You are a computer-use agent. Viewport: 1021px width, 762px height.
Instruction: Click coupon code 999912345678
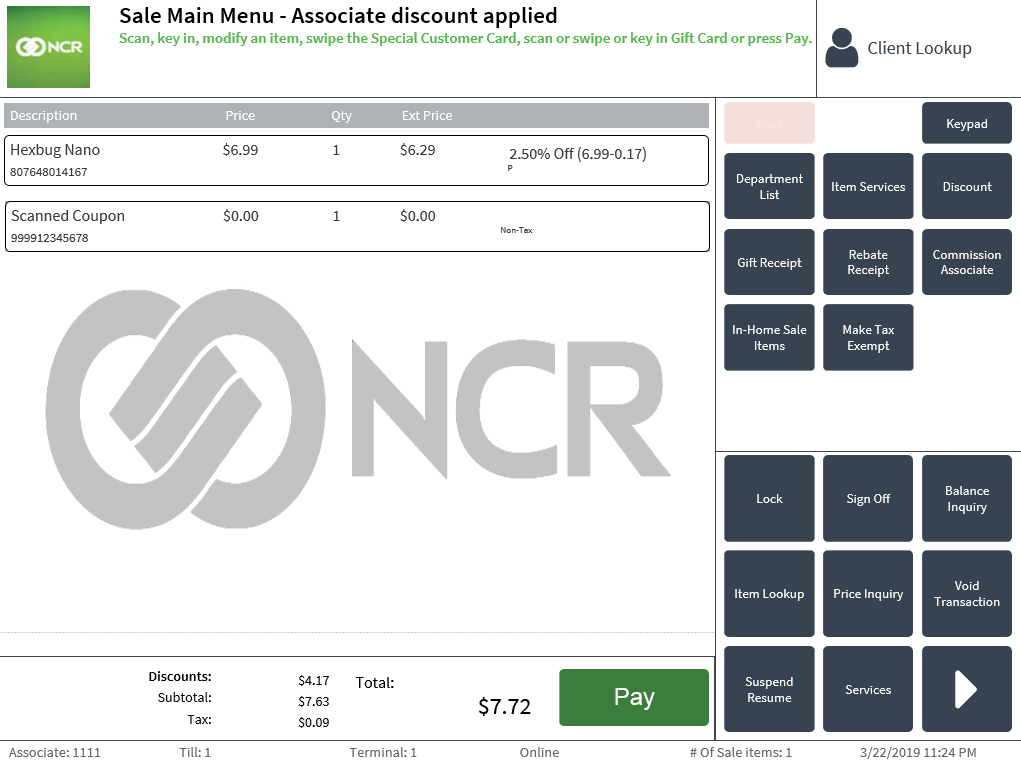tap(49, 238)
